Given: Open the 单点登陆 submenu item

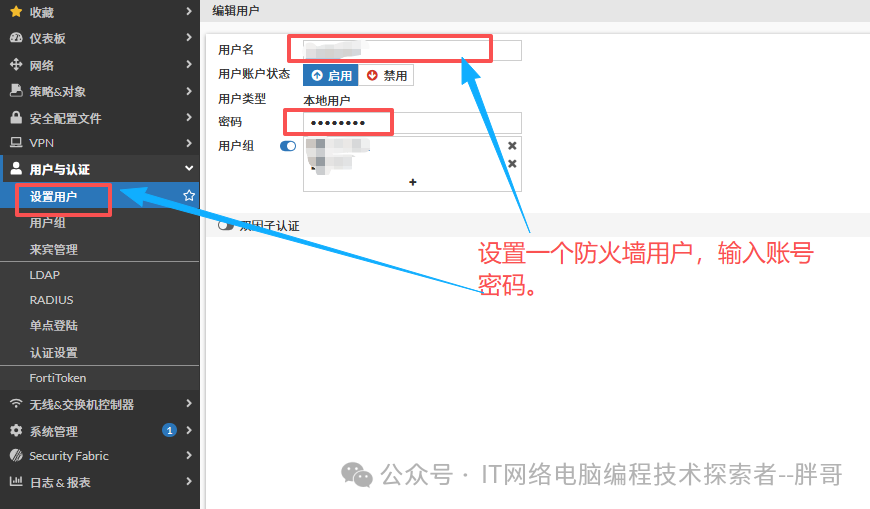Looking at the screenshot, I should tap(54, 325).
